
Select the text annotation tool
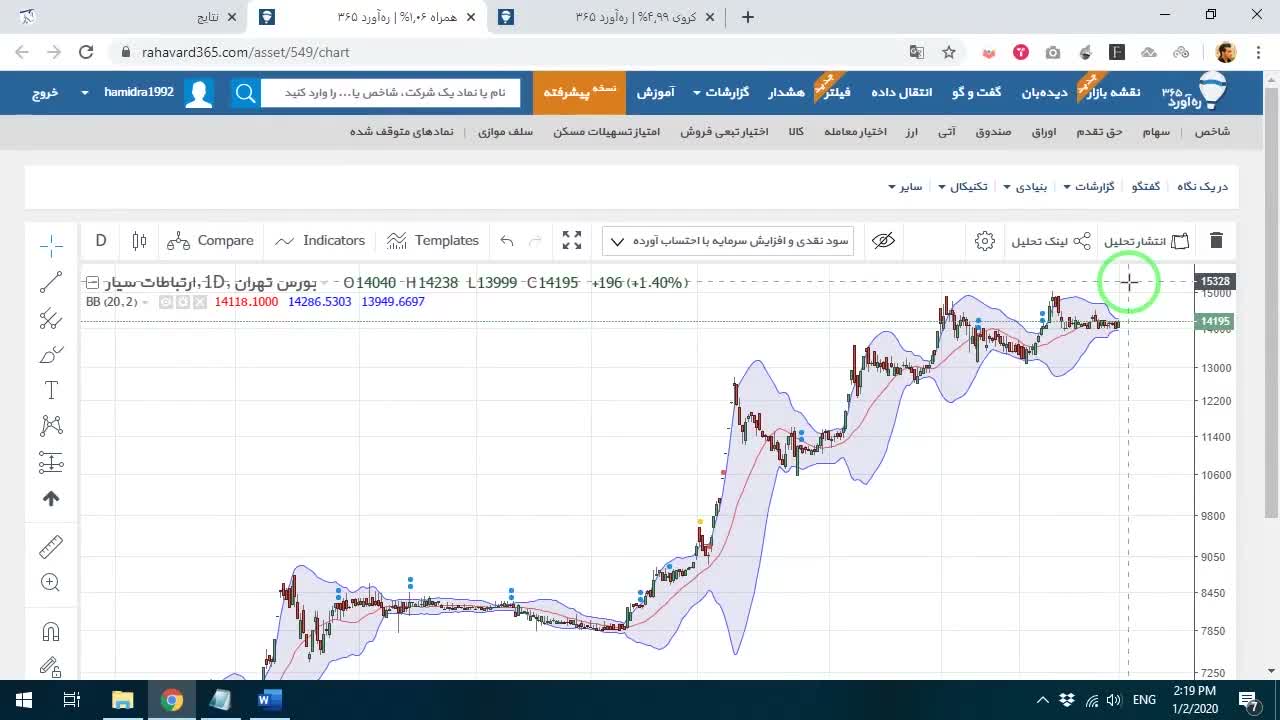point(51,390)
